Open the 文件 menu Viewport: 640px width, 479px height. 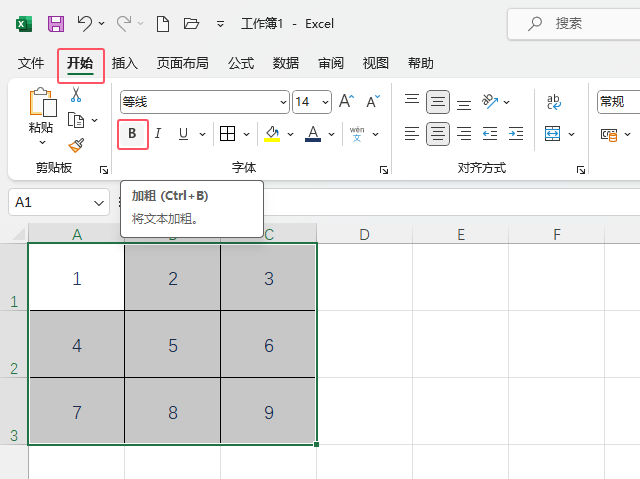coord(31,63)
